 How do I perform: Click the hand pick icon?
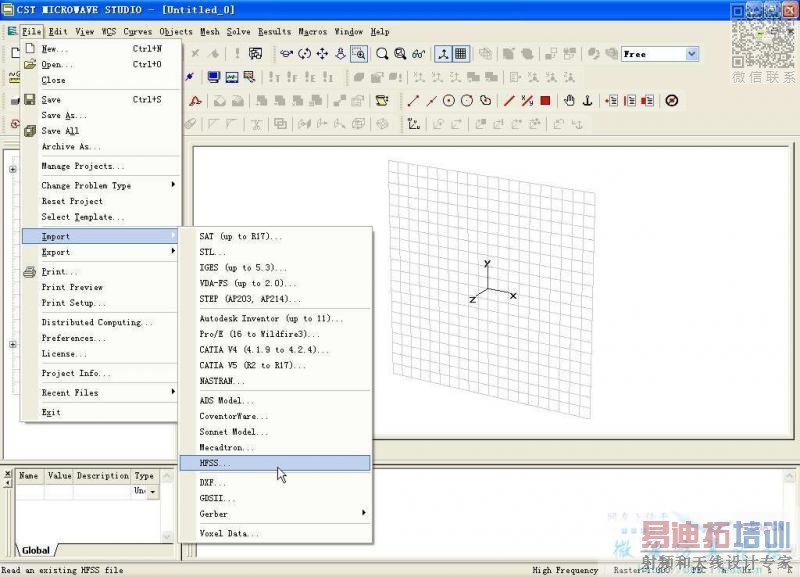tap(569, 101)
